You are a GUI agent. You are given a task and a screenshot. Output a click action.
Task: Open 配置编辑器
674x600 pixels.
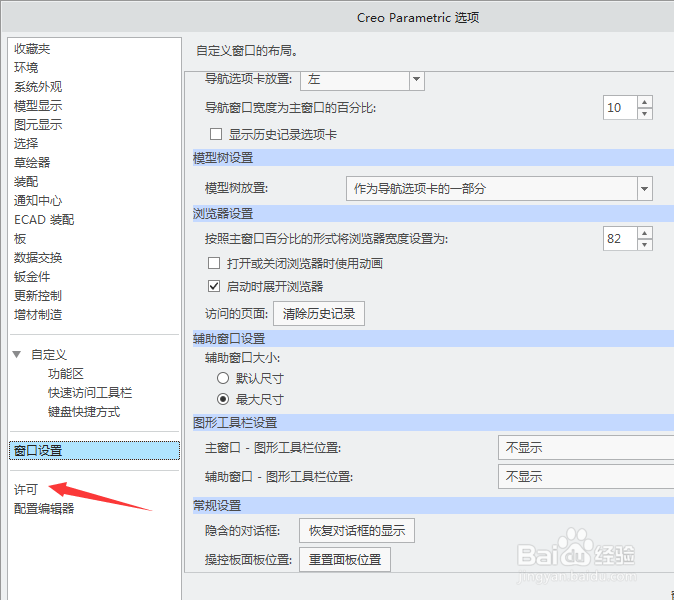[x=44, y=508]
